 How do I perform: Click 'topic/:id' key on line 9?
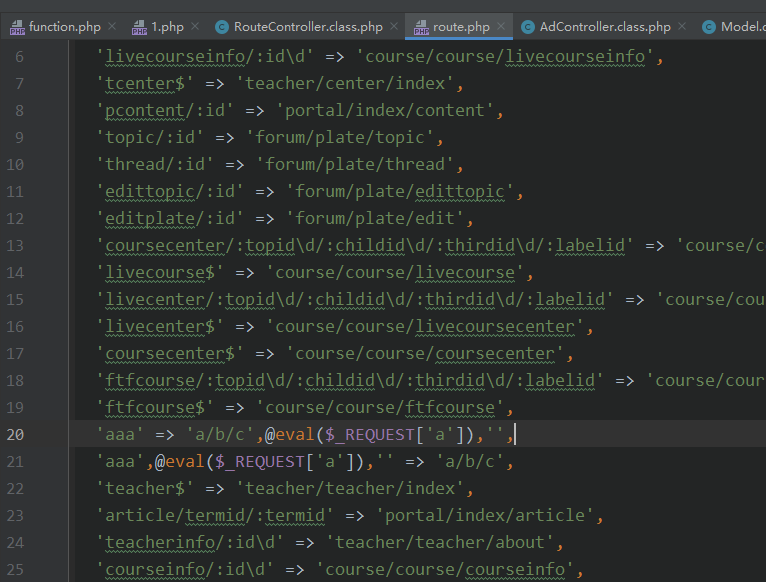(x=149, y=137)
